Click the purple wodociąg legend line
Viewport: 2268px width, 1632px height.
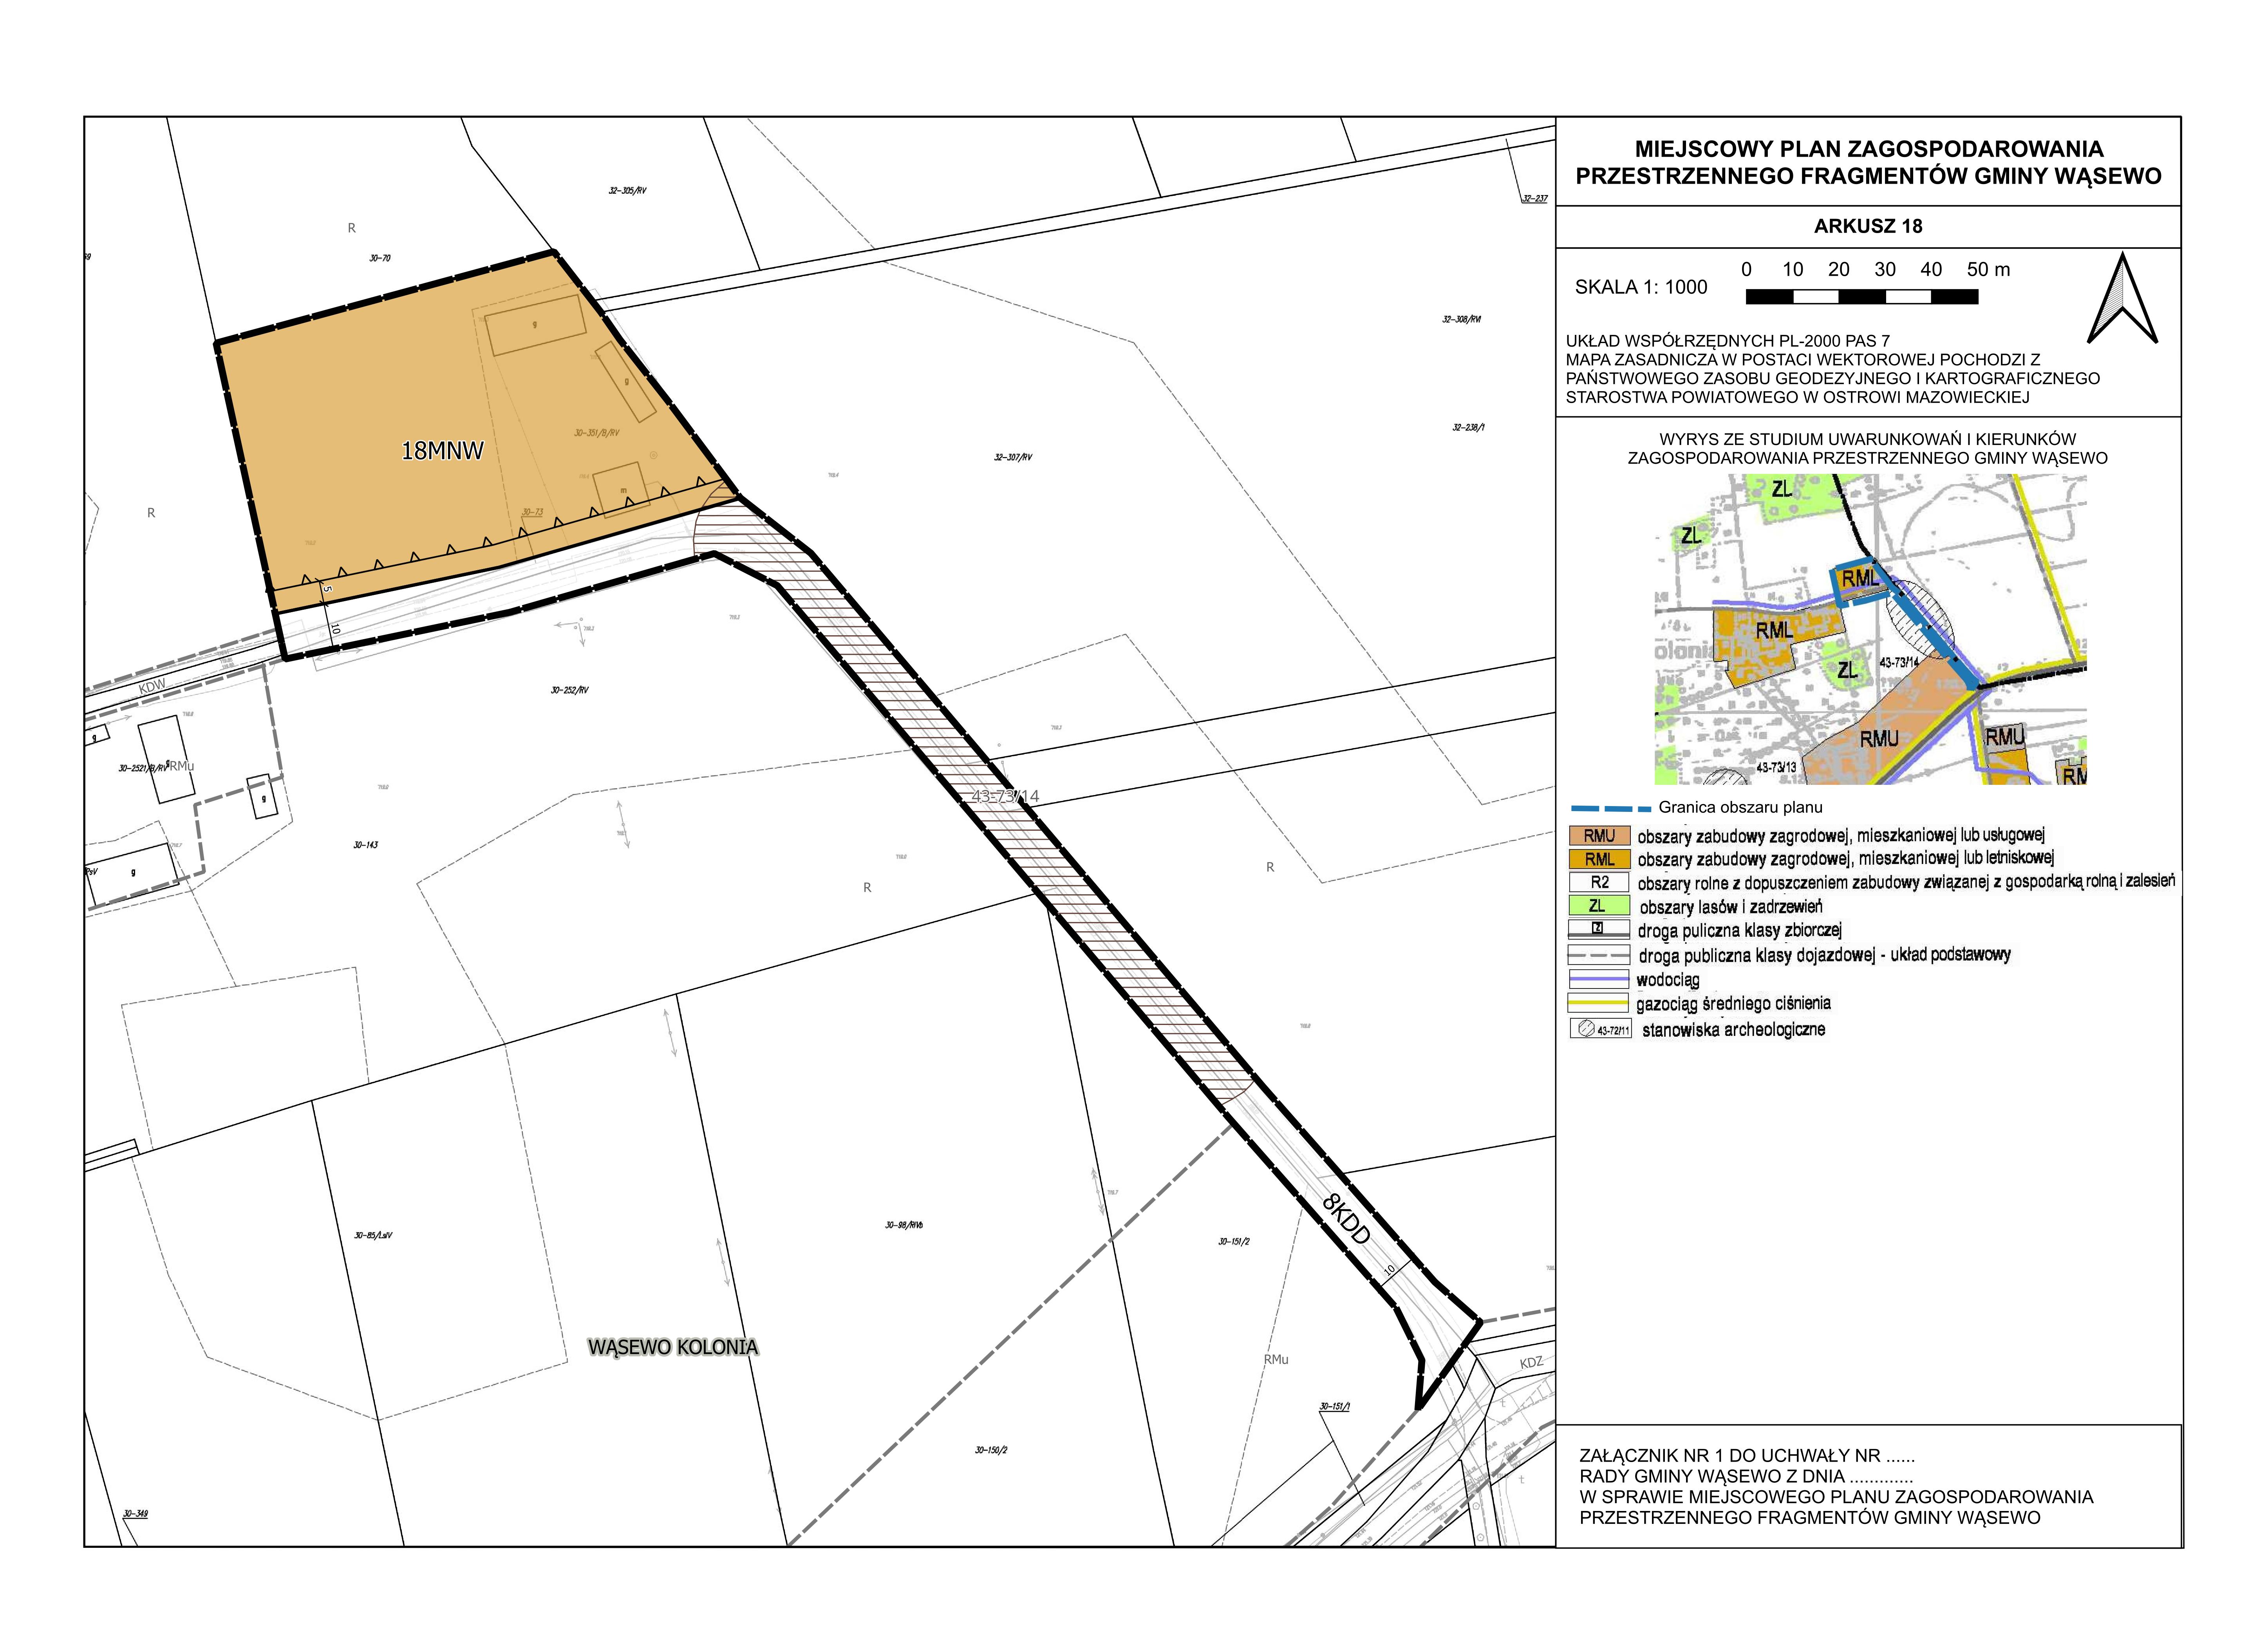1599,980
